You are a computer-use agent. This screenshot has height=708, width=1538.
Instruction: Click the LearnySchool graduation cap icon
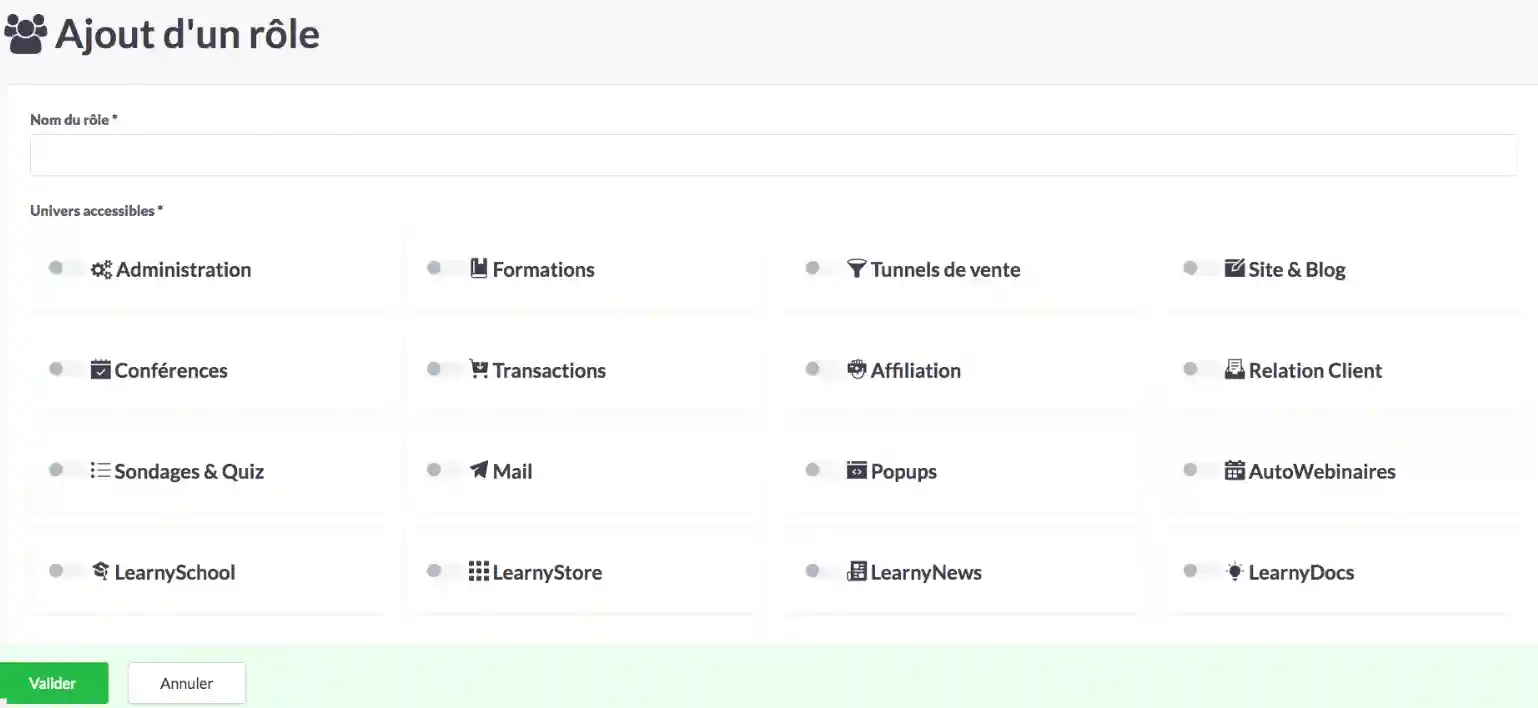(x=100, y=571)
